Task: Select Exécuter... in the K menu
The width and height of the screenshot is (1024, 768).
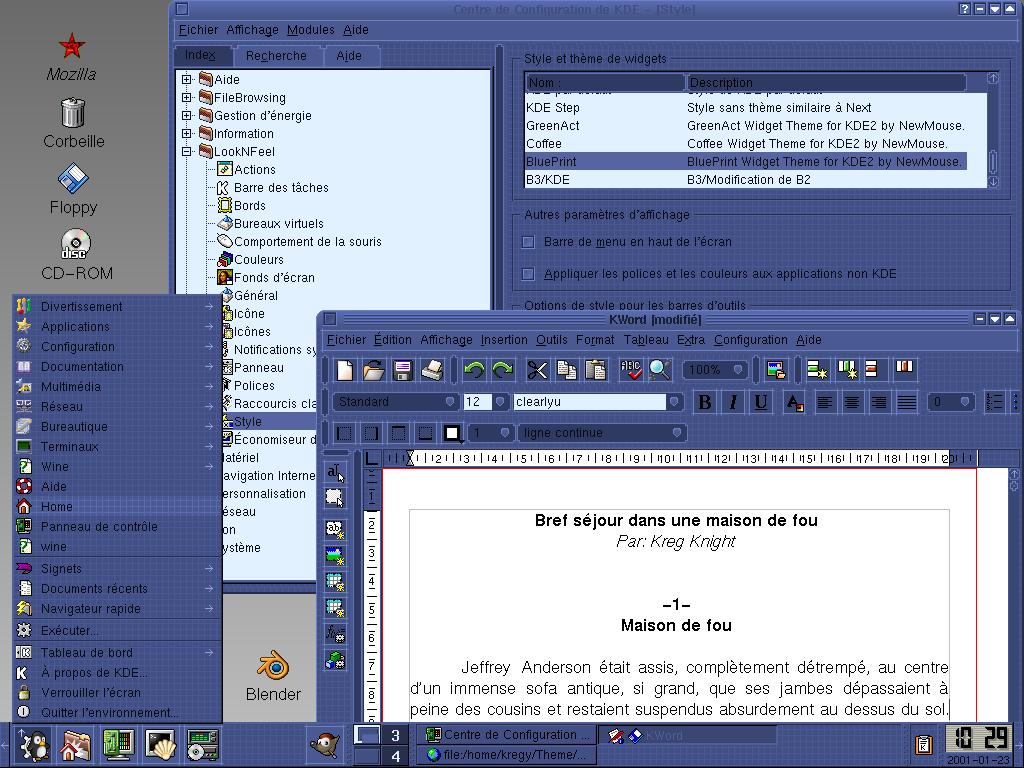Action: 118,630
